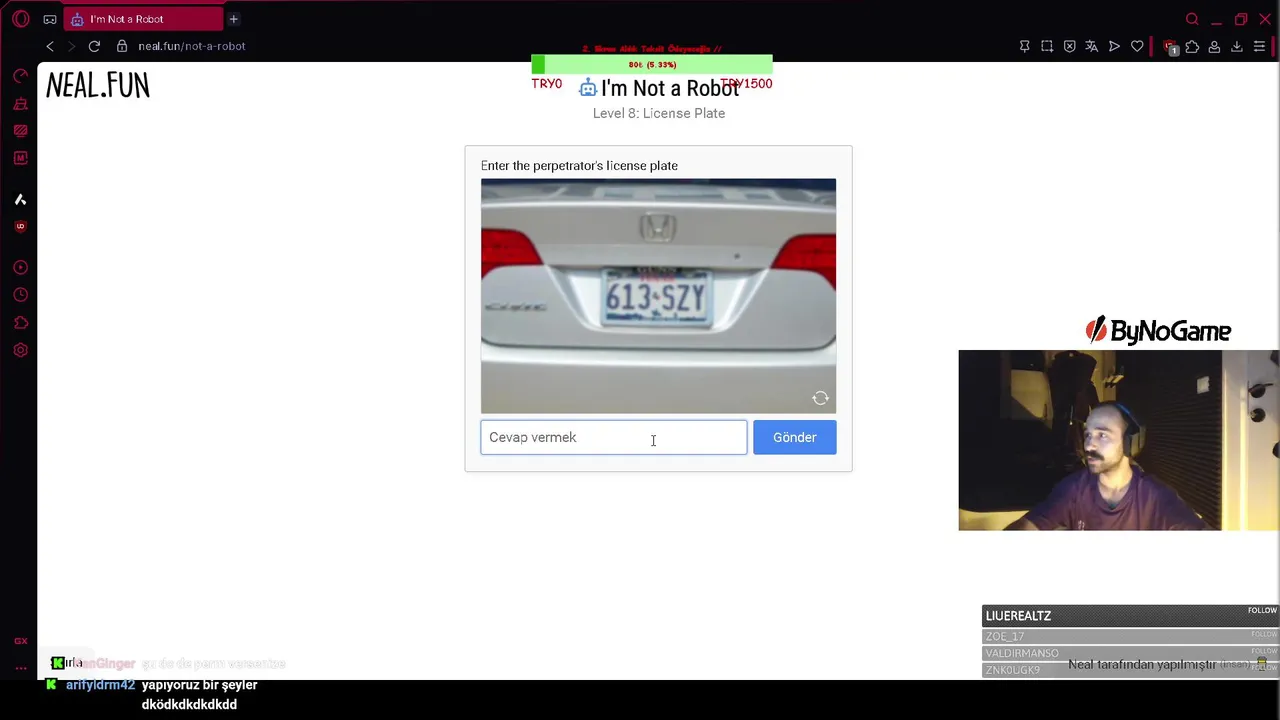Open the Player icon in the sidebar
The height and width of the screenshot is (720, 1280).
tap(20, 267)
